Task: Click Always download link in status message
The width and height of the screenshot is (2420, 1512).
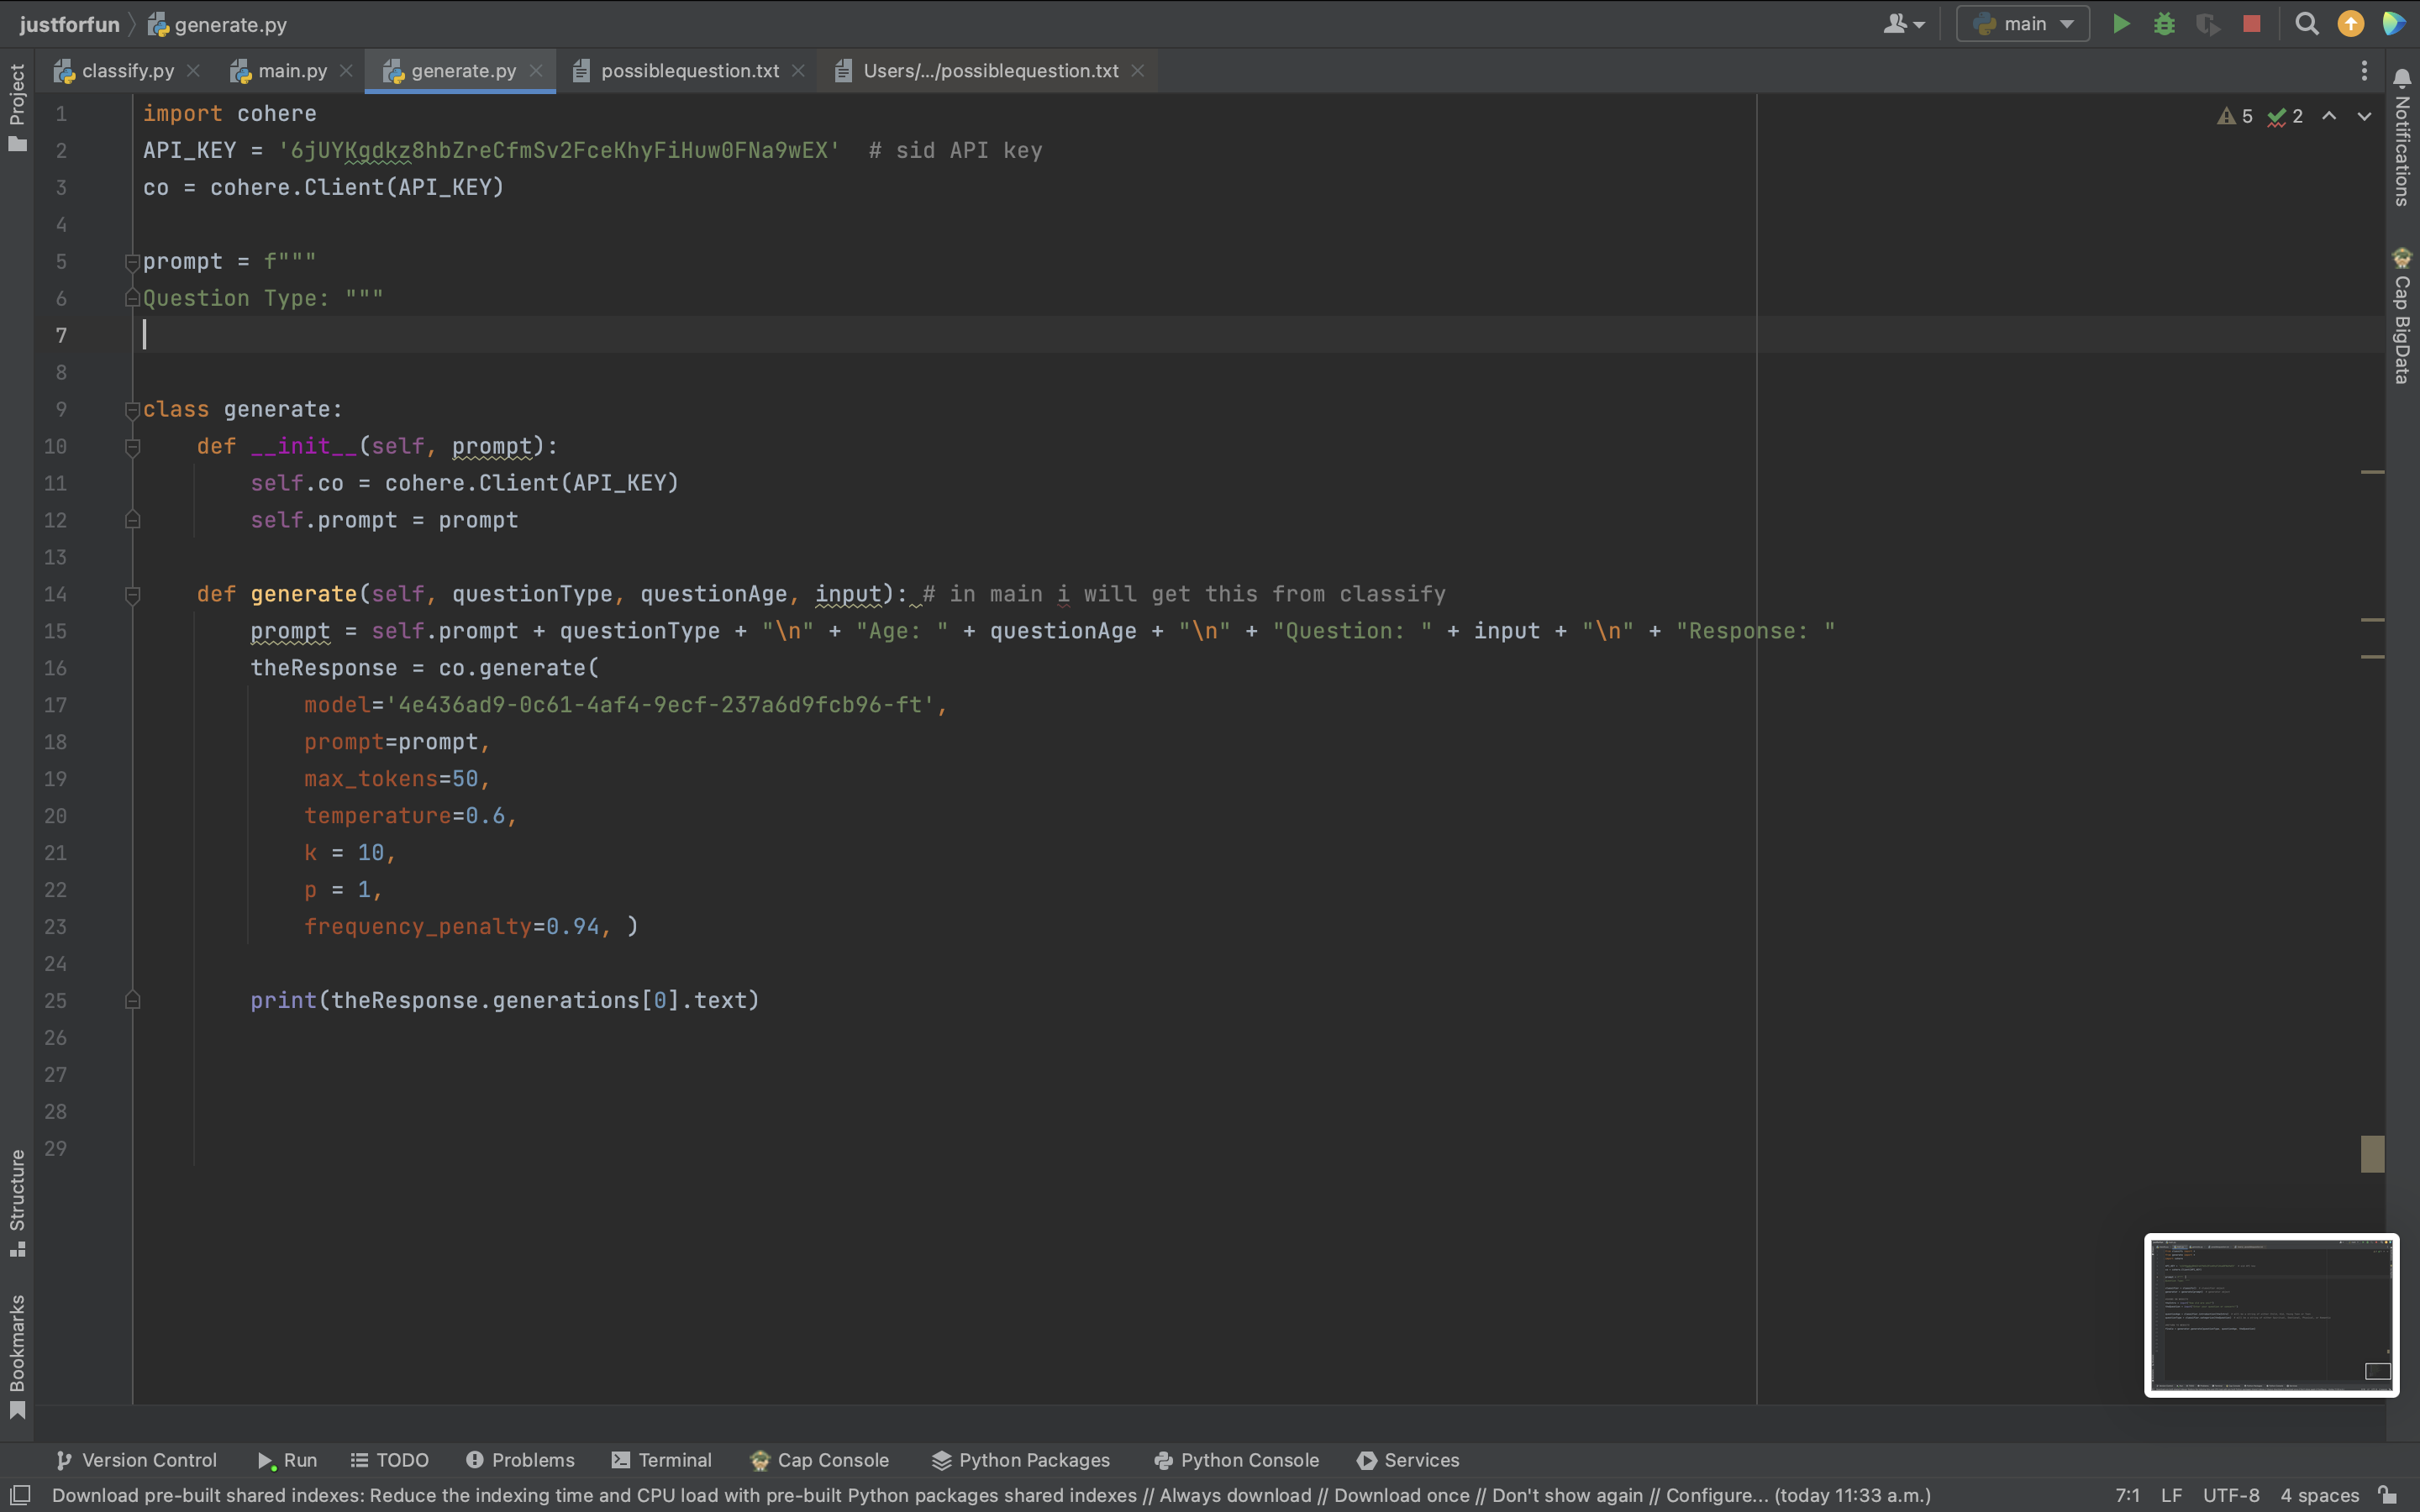Action: click(x=1235, y=1495)
